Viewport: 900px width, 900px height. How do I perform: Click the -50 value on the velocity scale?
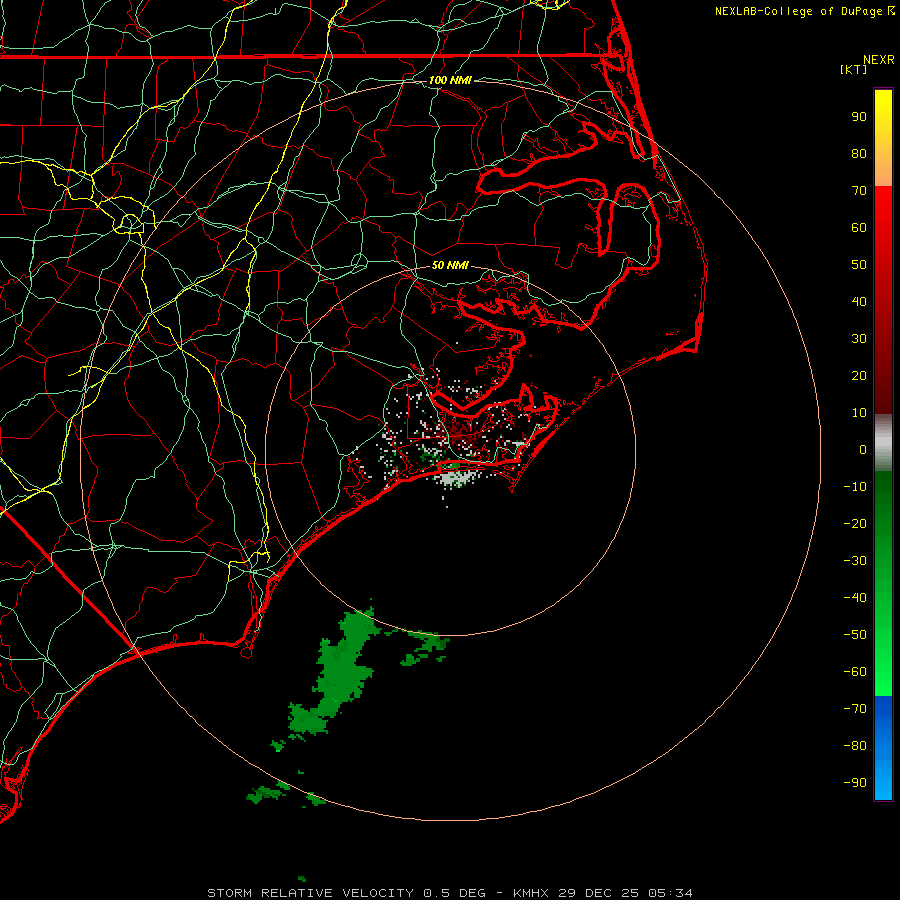855,635
